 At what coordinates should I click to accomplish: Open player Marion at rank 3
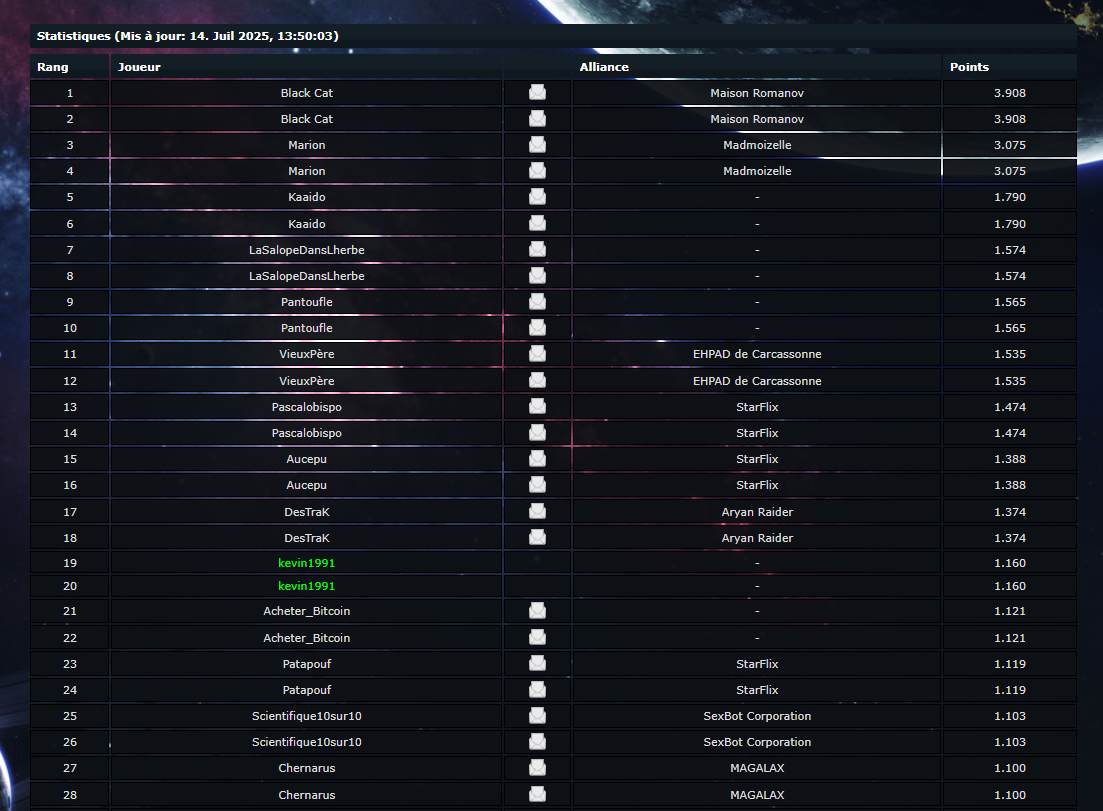tap(307, 145)
